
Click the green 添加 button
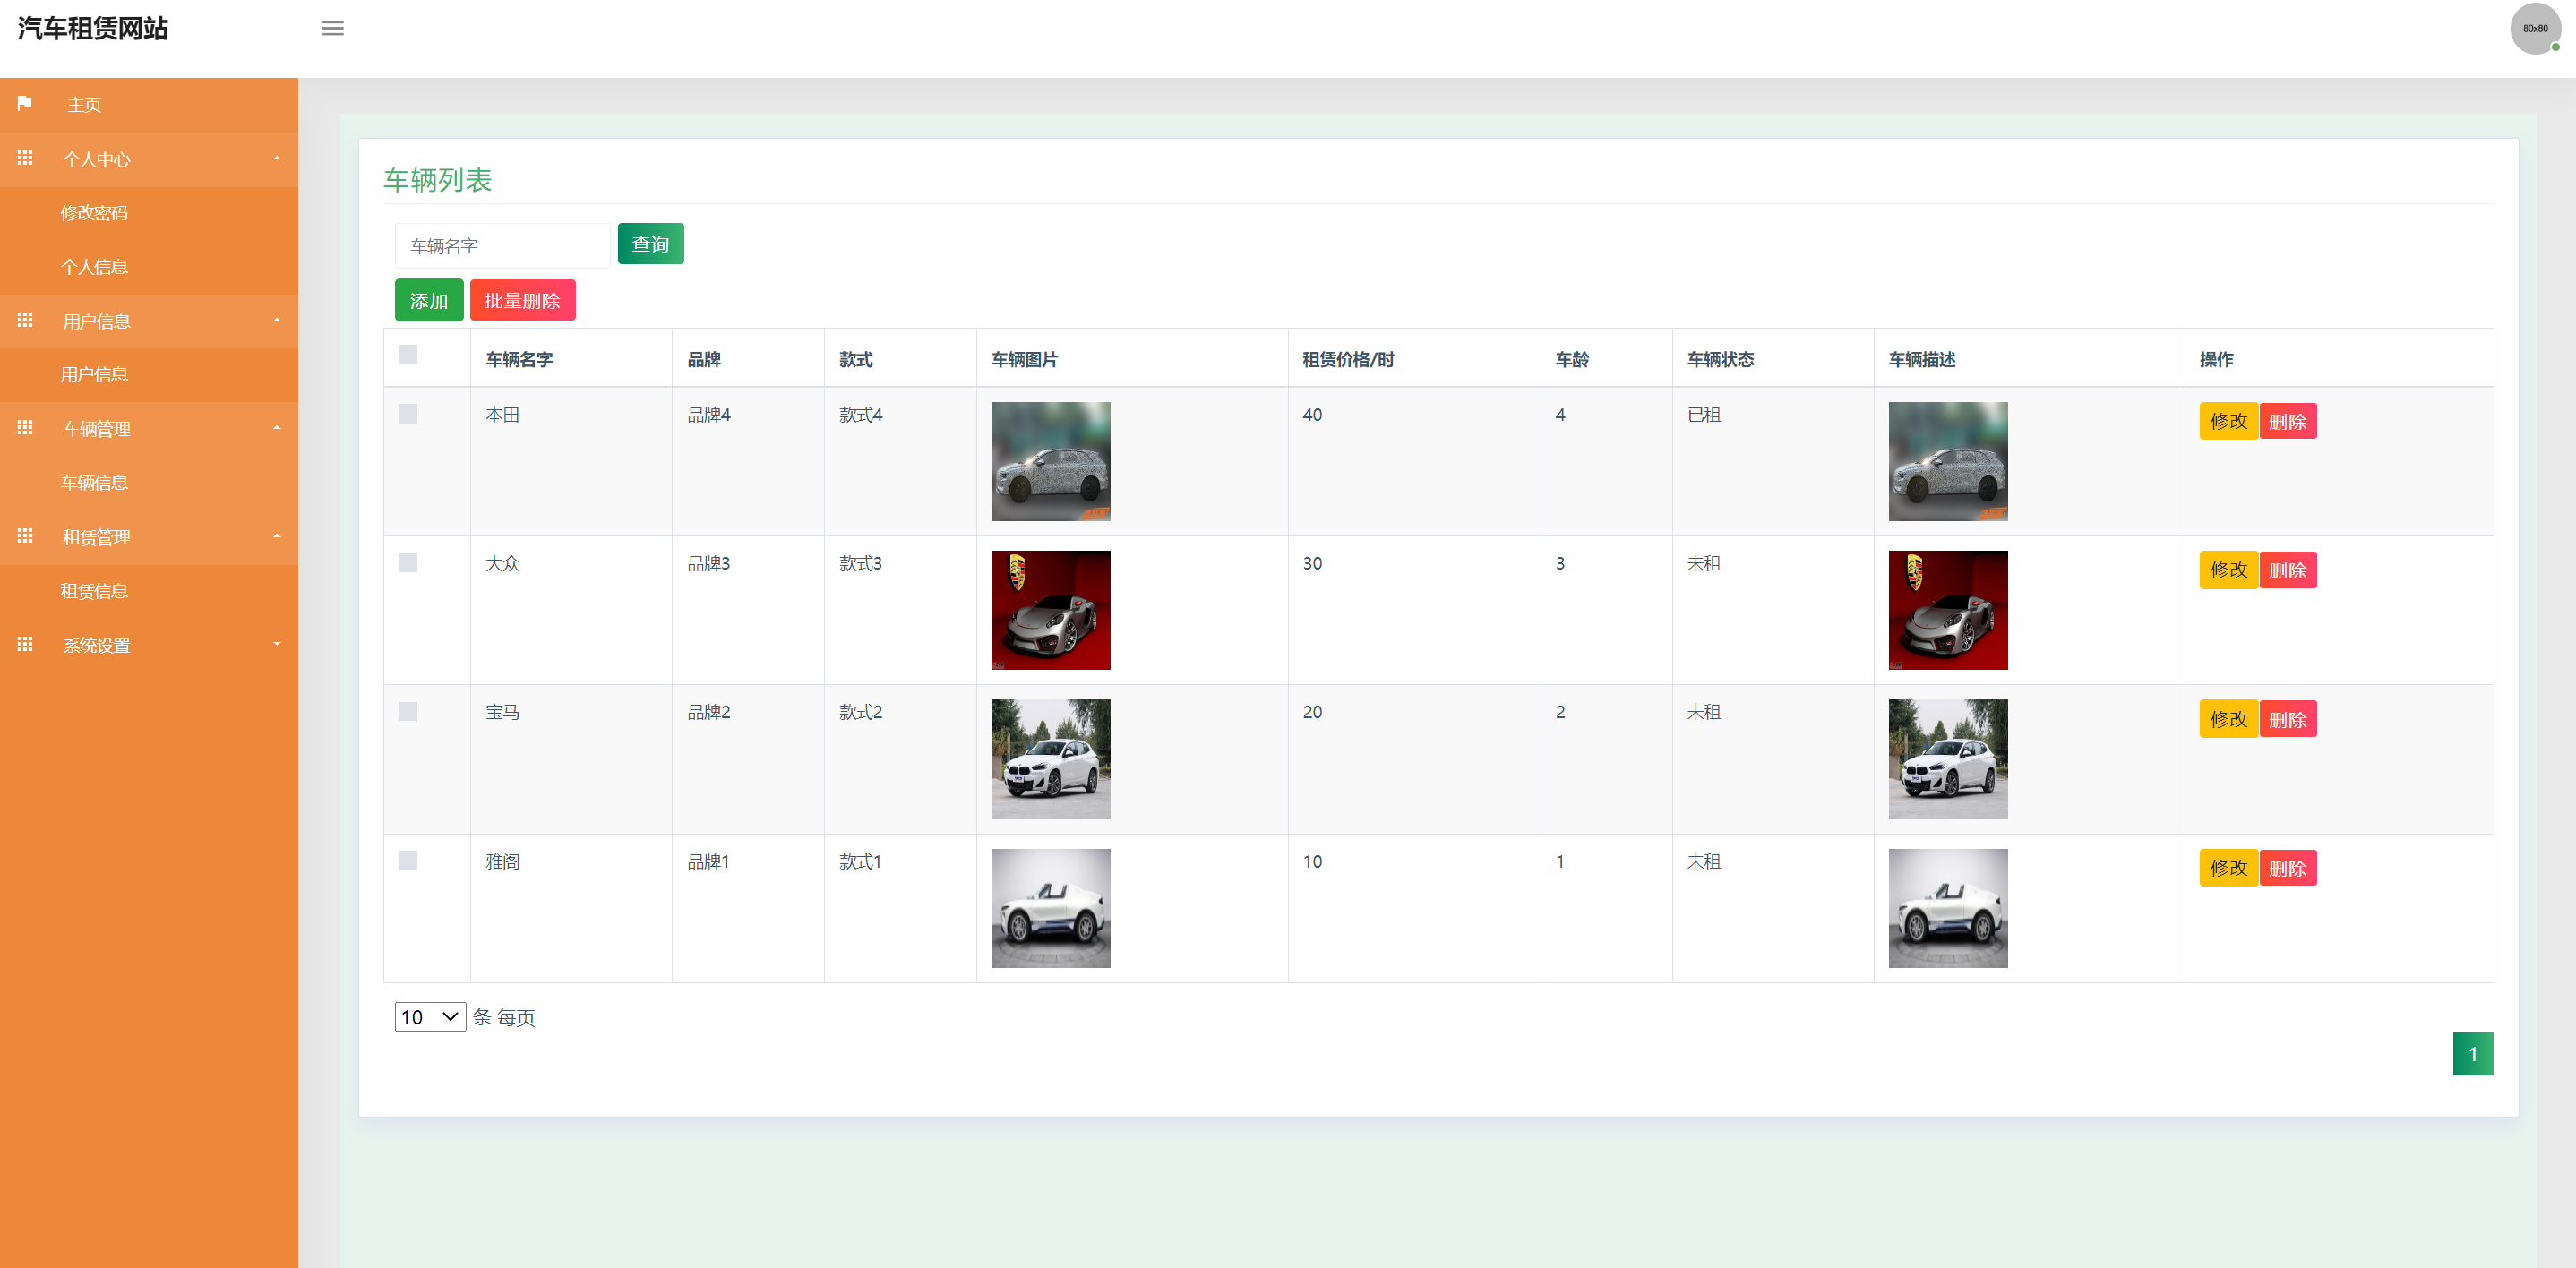pyautogui.click(x=429, y=300)
